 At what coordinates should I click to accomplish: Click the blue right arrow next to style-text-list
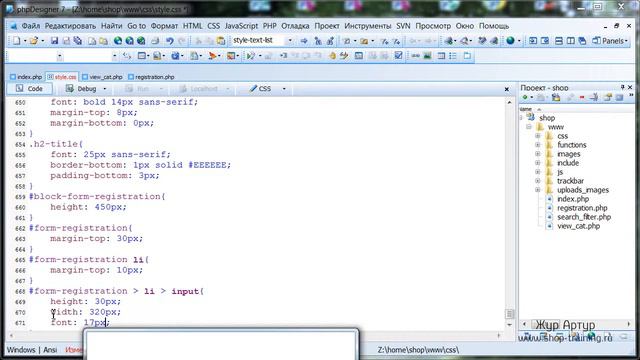coord(304,41)
